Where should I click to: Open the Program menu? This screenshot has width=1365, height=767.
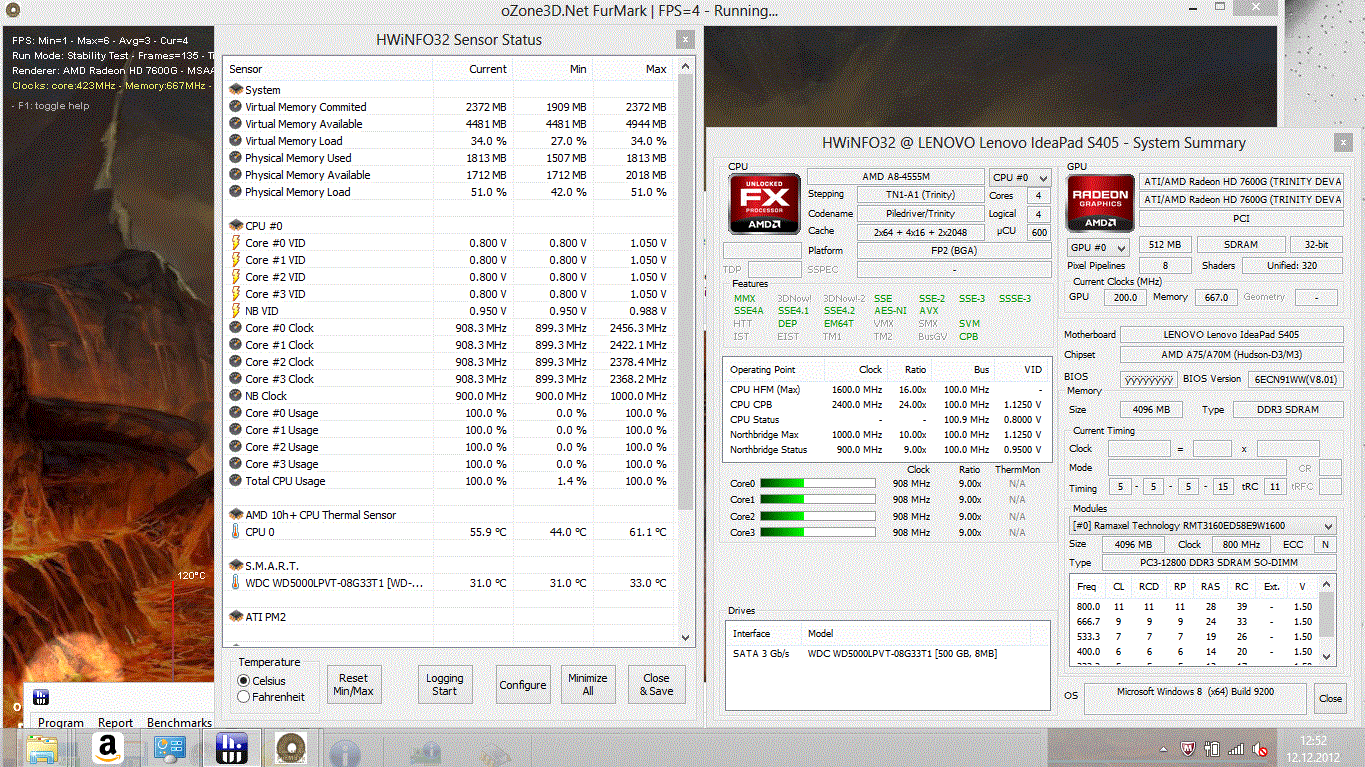coord(61,723)
